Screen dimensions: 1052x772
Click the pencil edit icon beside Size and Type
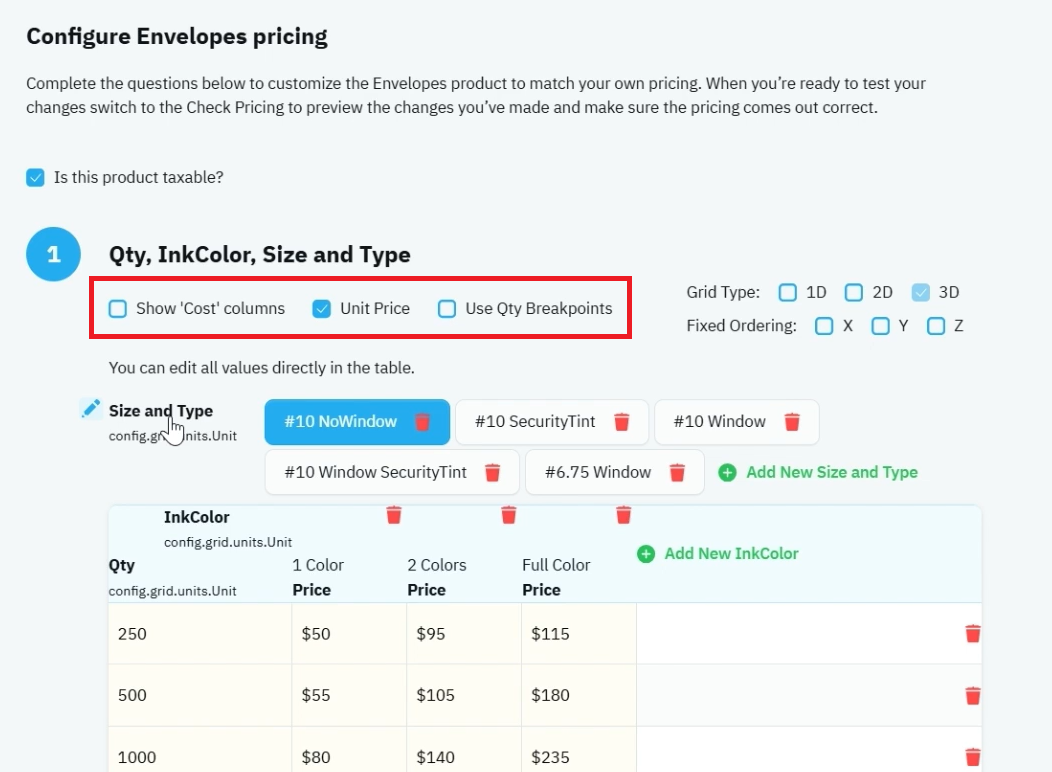coord(90,408)
